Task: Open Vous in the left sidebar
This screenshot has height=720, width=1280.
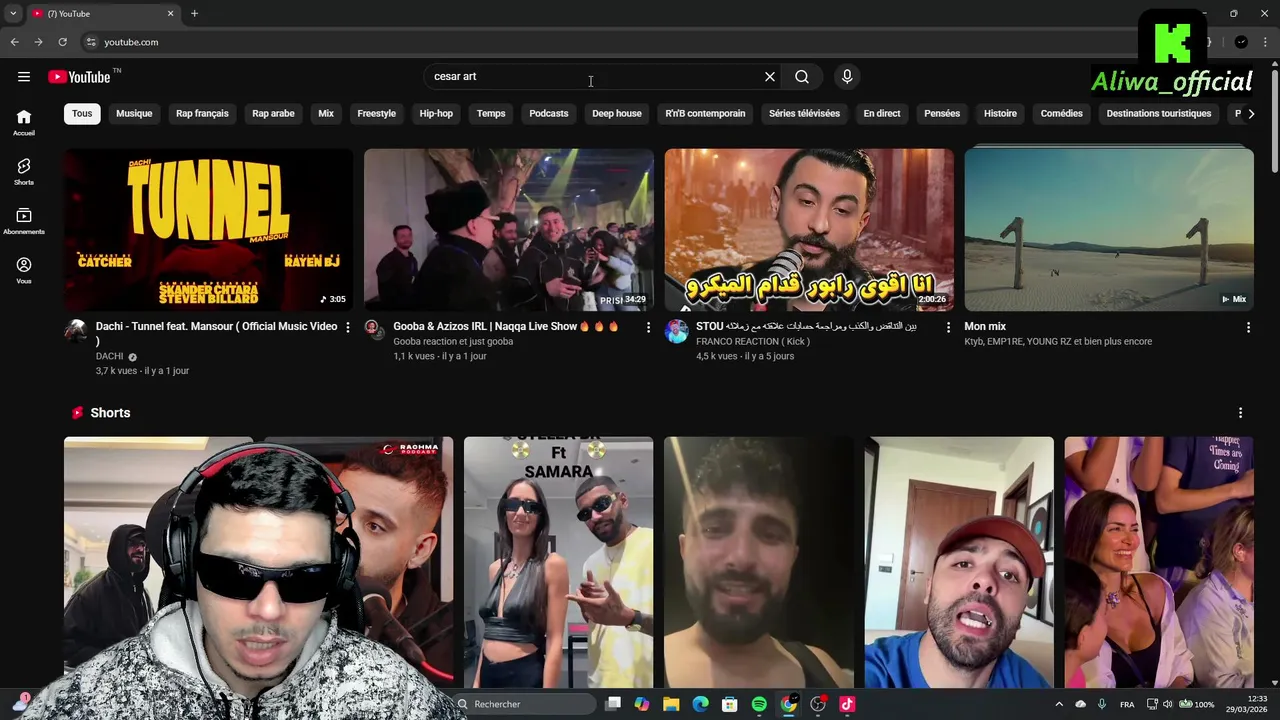Action: click(24, 271)
